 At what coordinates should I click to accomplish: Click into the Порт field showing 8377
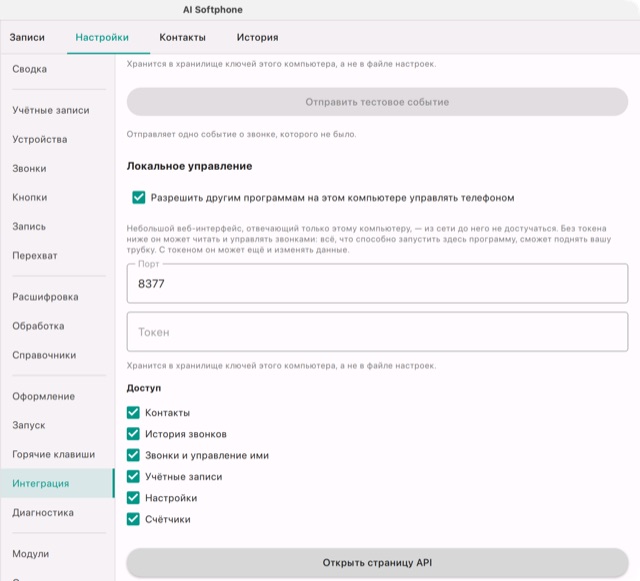coord(377,283)
